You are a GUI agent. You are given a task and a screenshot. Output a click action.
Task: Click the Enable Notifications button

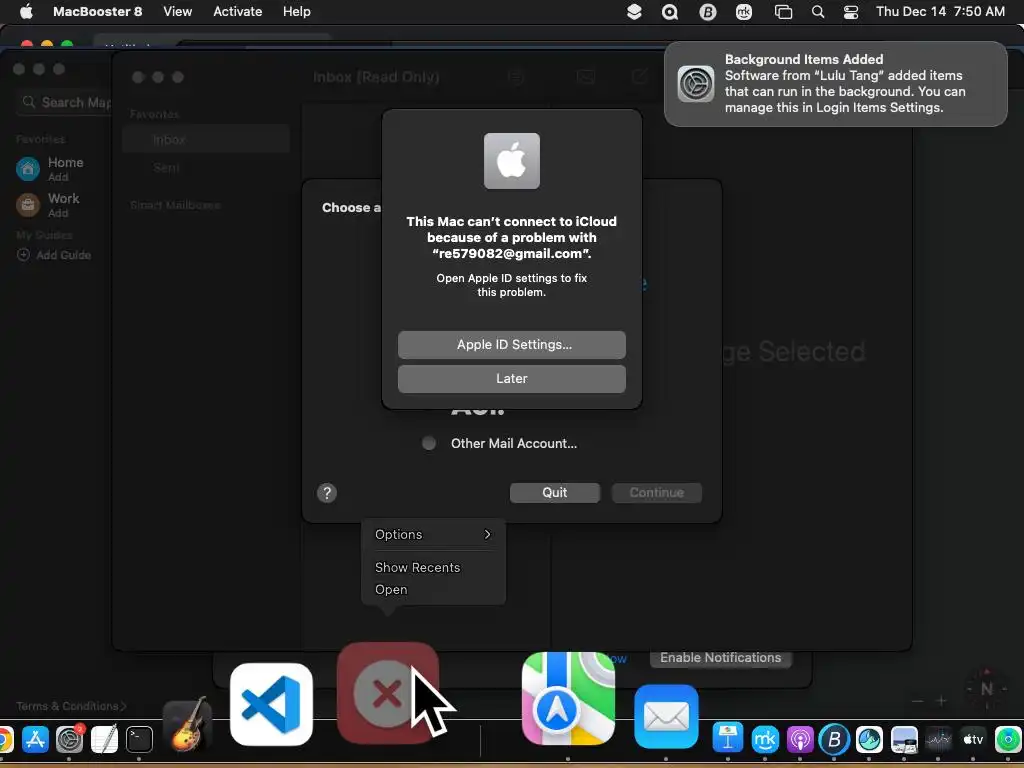(x=720, y=658)
